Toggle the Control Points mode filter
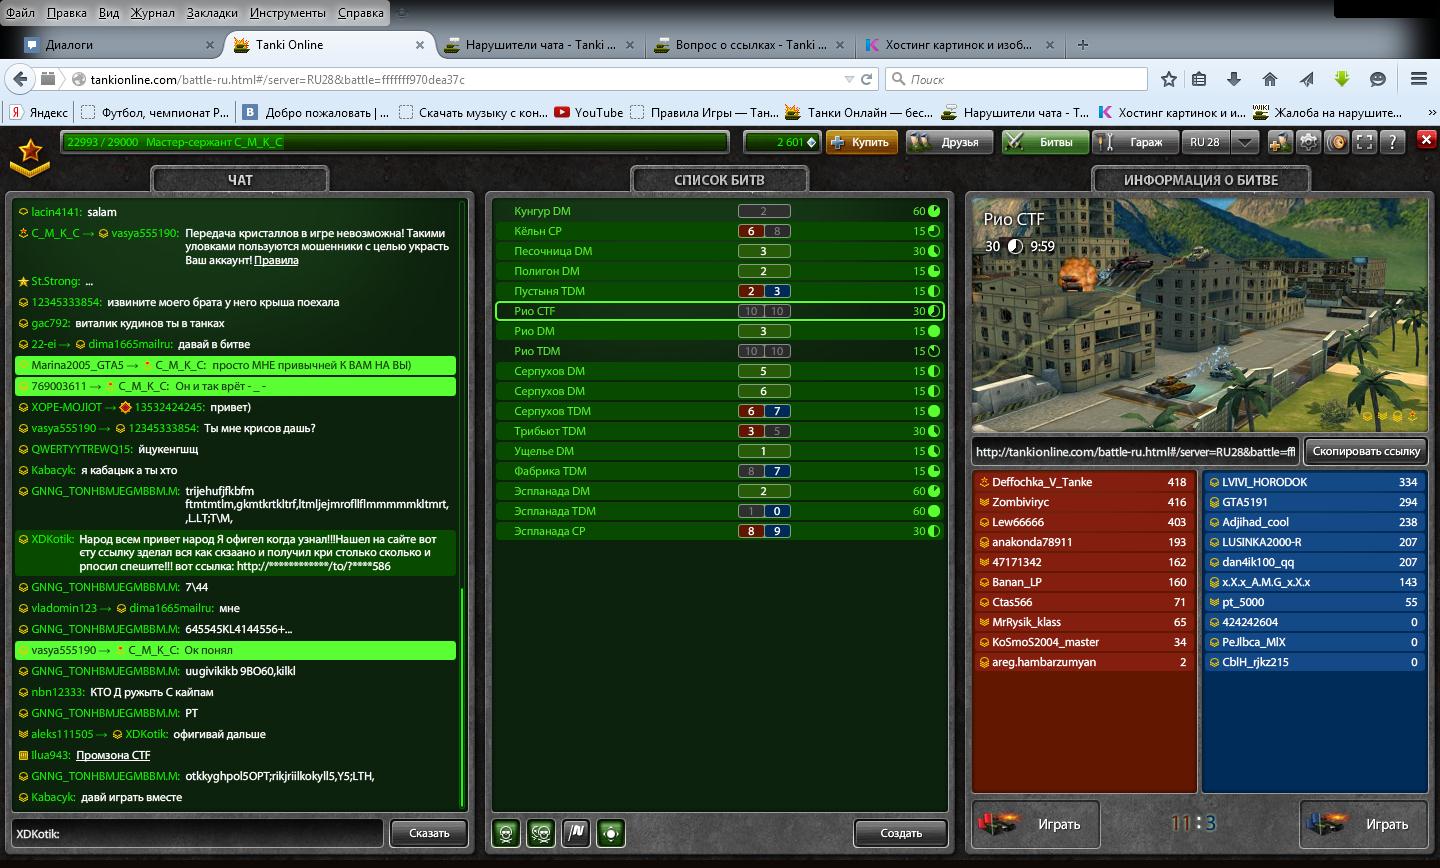1440x868 pixels. (611, 832)
